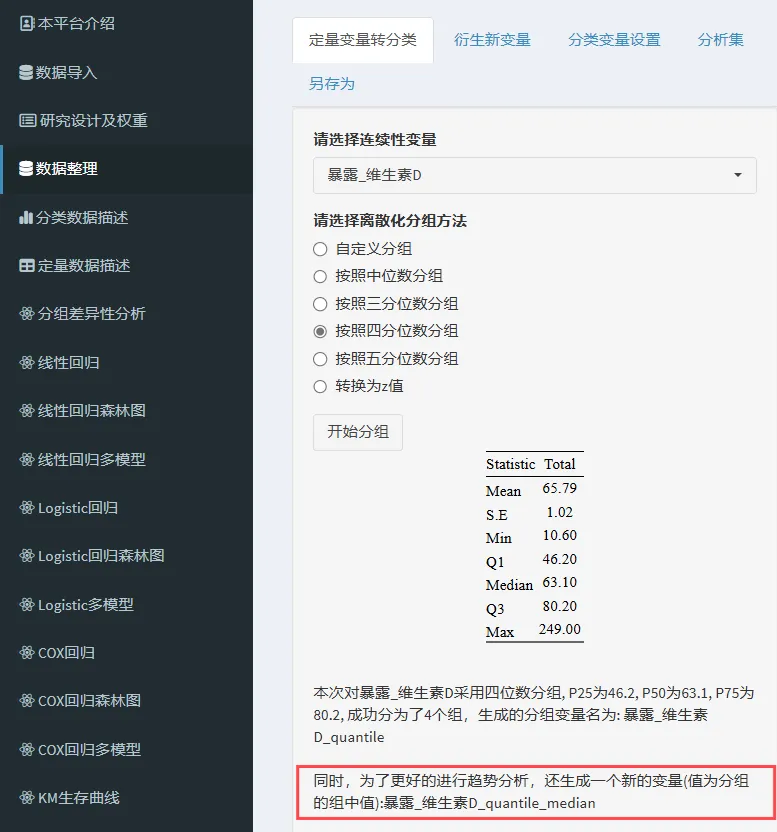Open the 本平台介绍 menu item
The height and width of the screenshot is (832, 777).
click(126, 23)
